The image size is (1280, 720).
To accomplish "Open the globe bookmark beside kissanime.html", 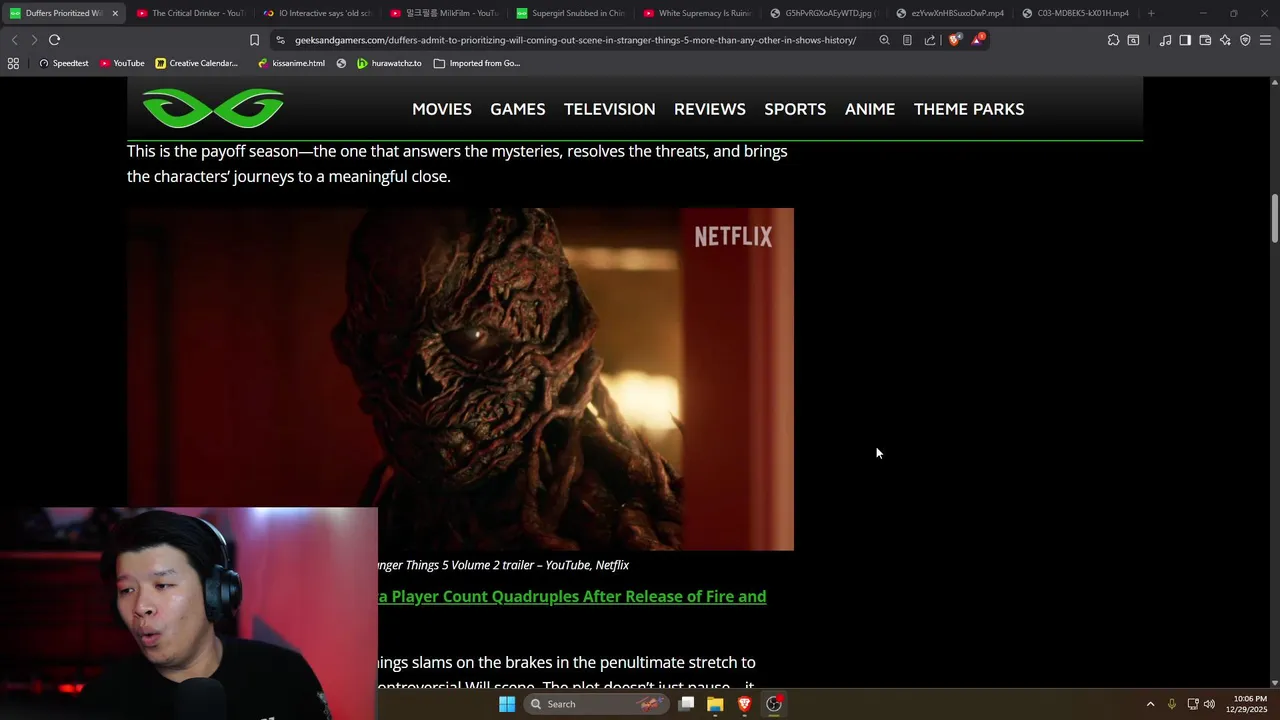I will click(341, 63).
